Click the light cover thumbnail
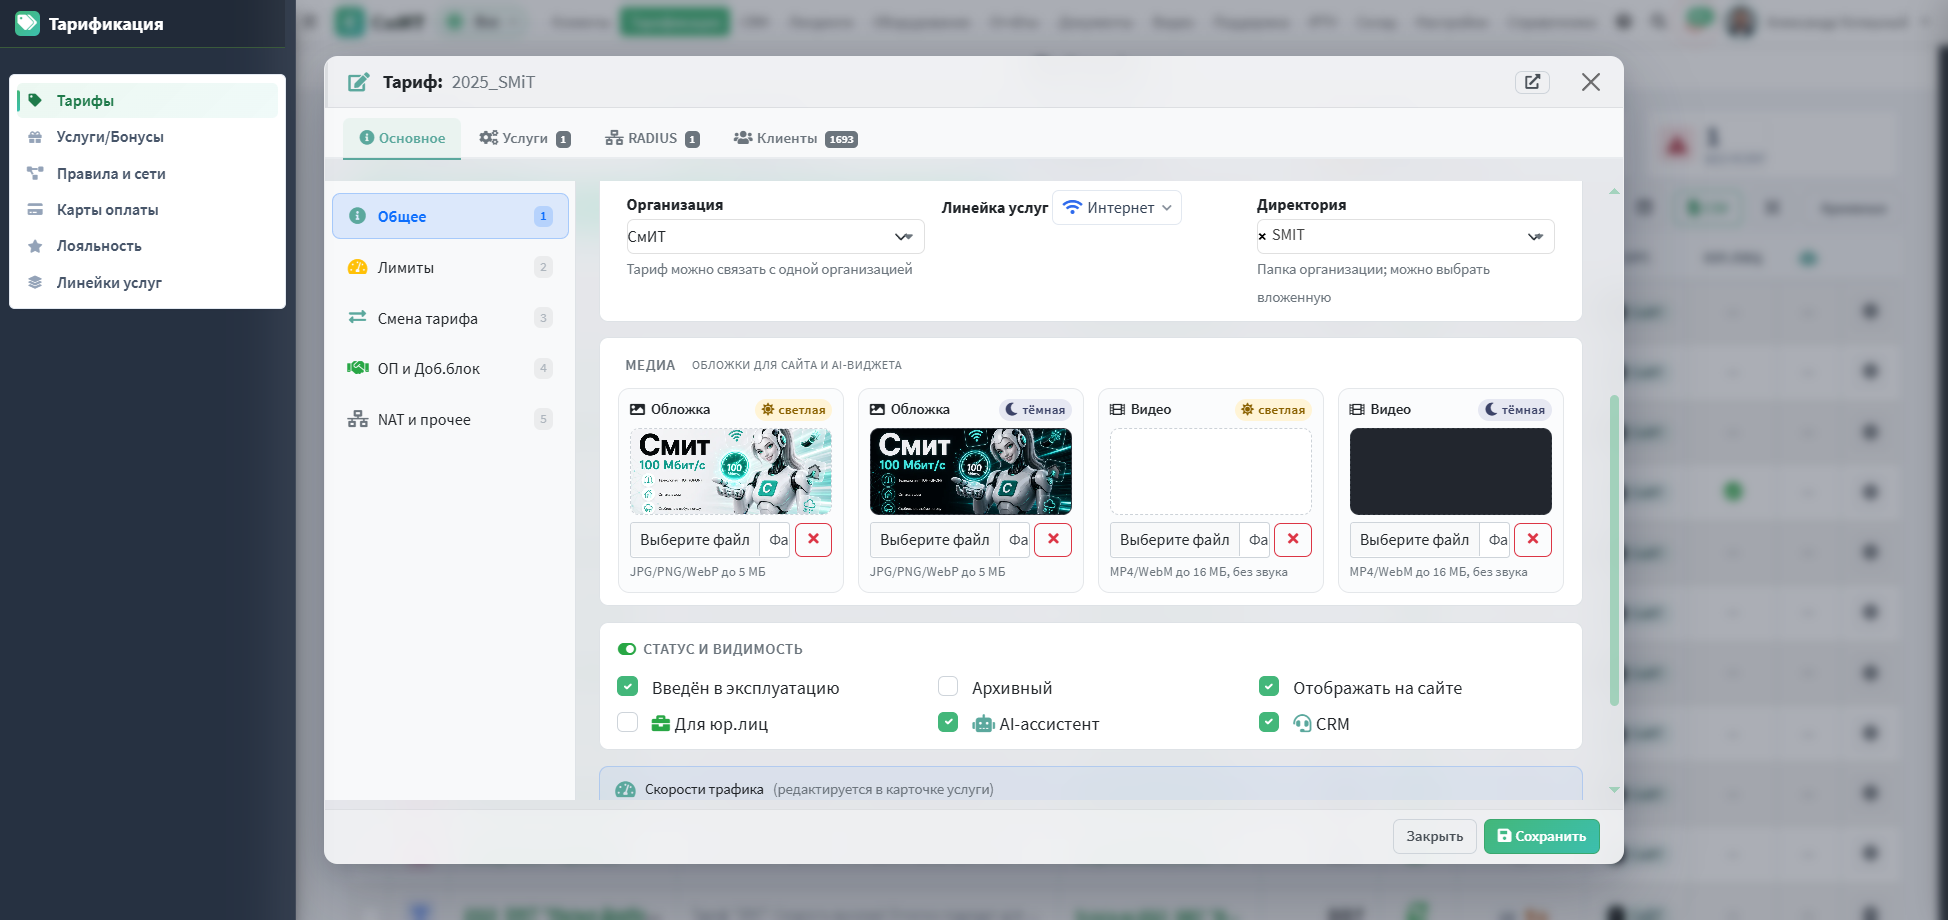 [731, 472]
